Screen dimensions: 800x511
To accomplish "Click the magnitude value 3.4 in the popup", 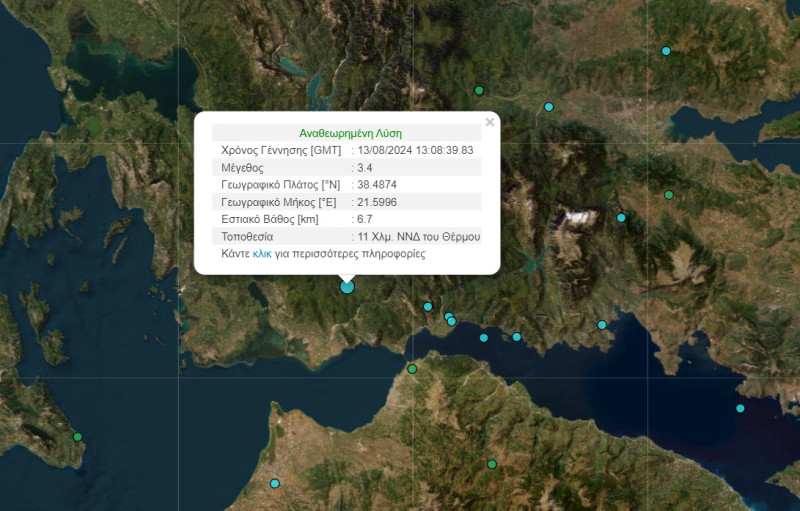I will (x=364, y=167).
